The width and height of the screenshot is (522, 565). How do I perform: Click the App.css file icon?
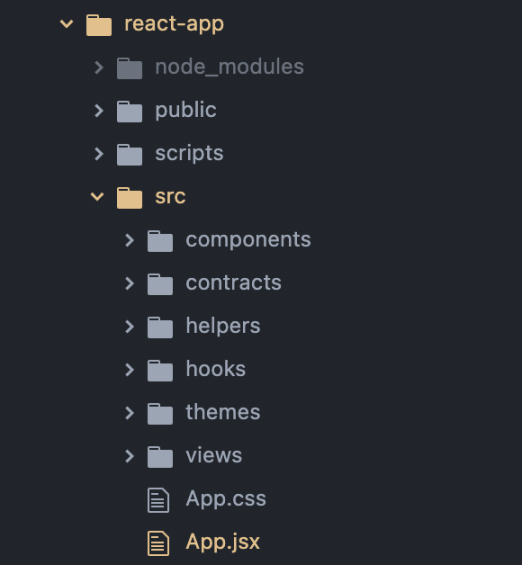pos(158,500)
